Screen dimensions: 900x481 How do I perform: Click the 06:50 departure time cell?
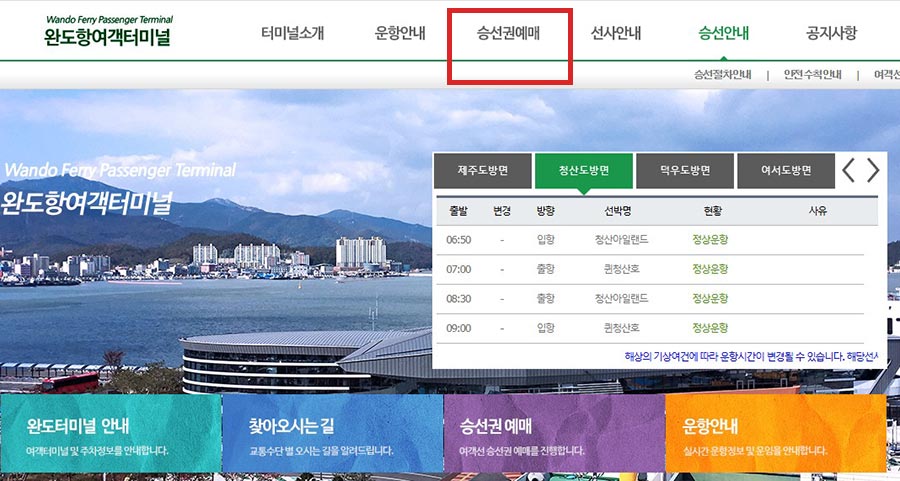click(x=459, y=240)
